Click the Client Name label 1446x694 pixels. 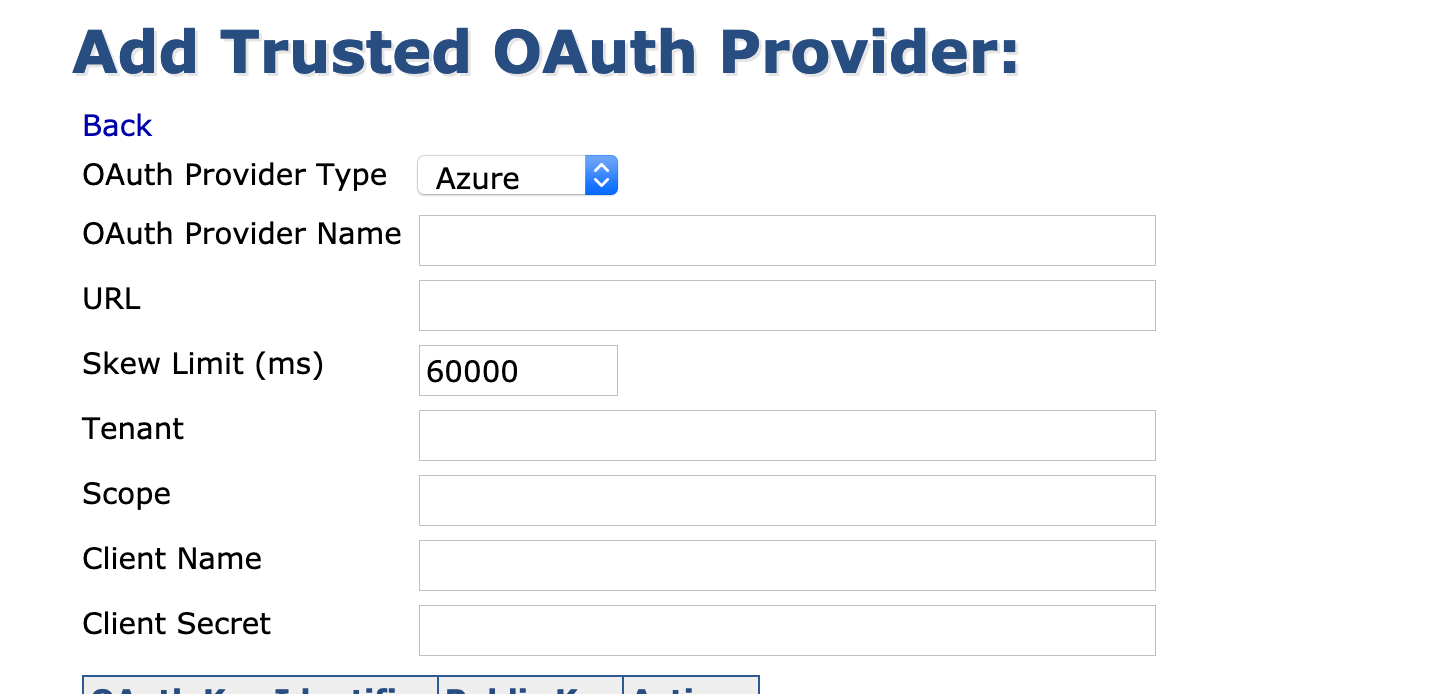coord(171,559)
